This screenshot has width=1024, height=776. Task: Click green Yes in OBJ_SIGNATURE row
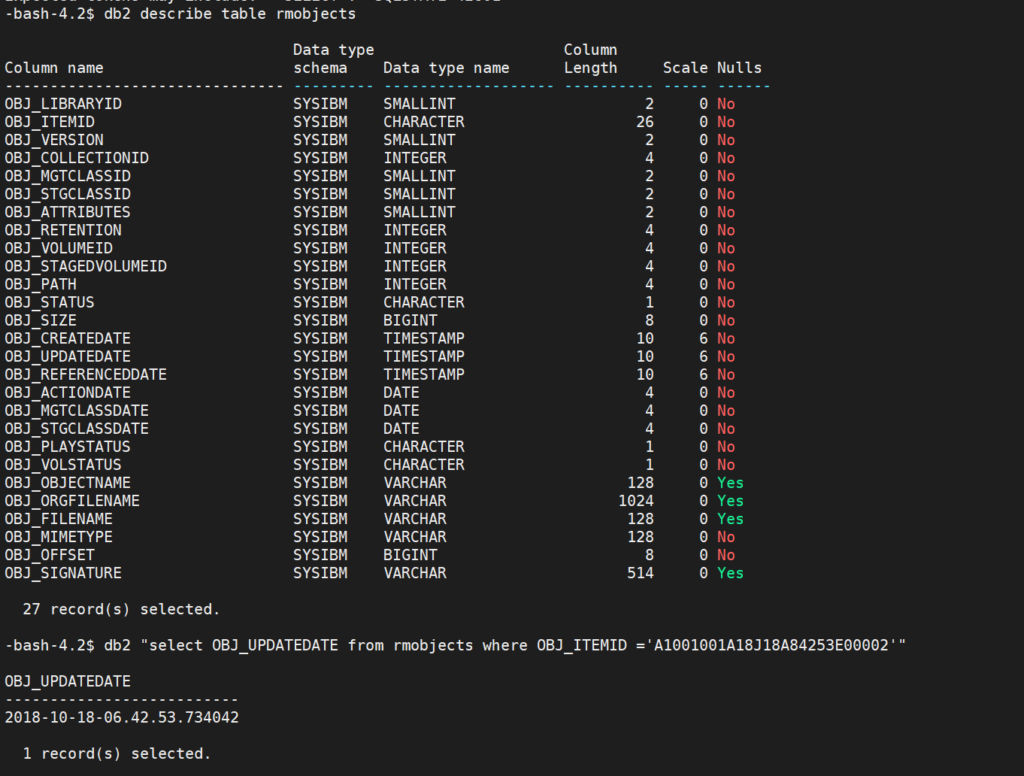click(730, 574)
